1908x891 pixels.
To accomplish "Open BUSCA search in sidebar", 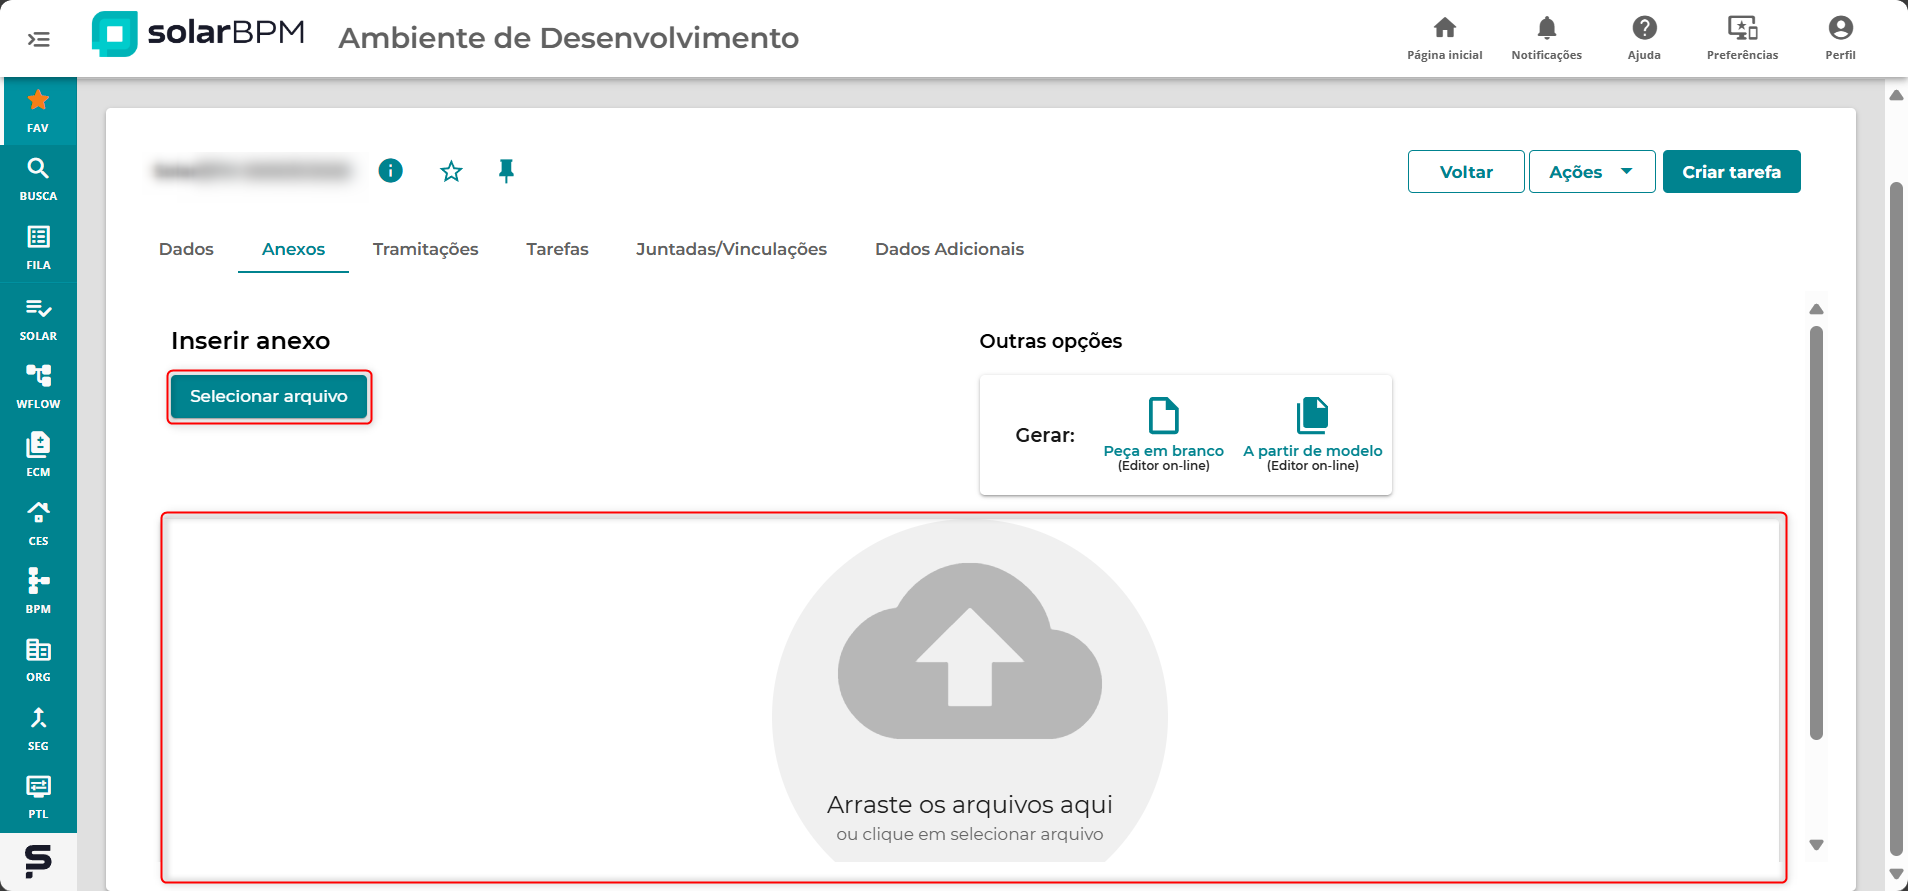I will [x=38, y=178].
